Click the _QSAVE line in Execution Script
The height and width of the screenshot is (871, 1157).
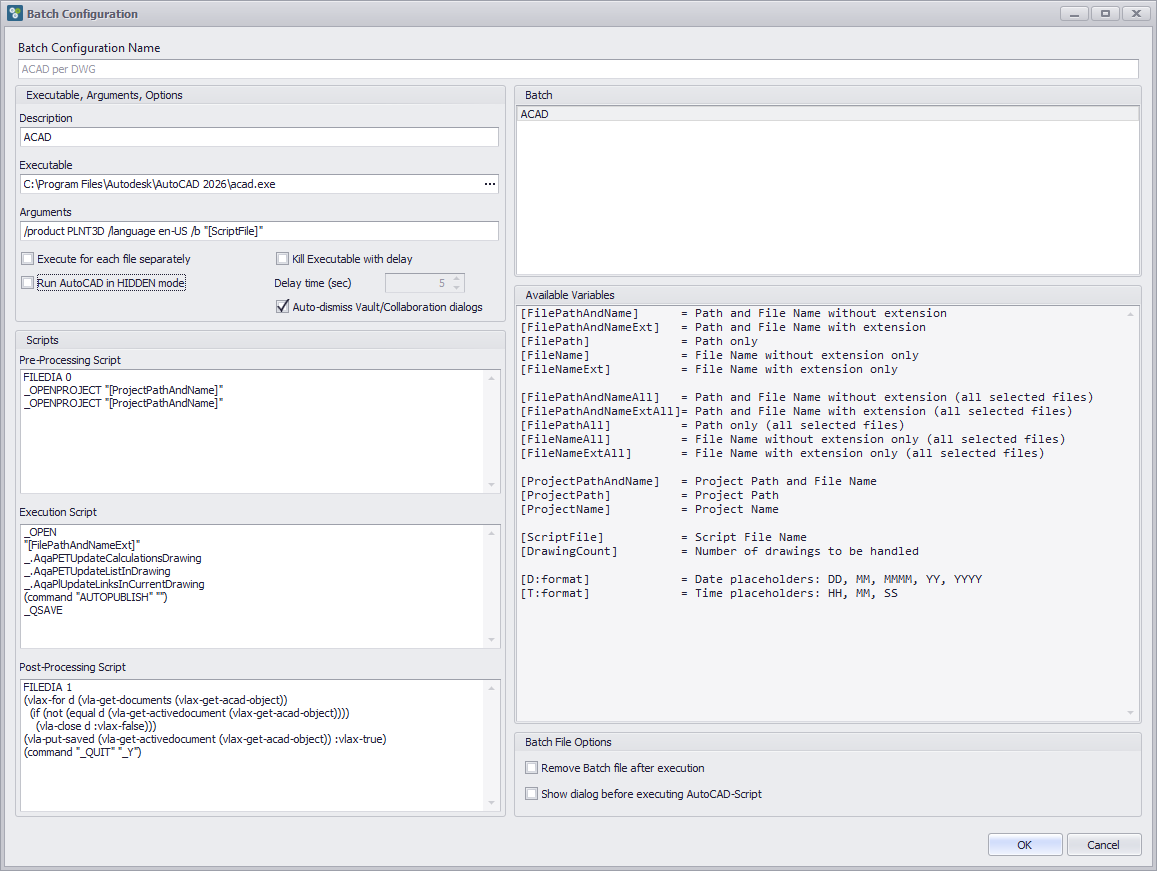pyautogui.click(x=43, y=610)
